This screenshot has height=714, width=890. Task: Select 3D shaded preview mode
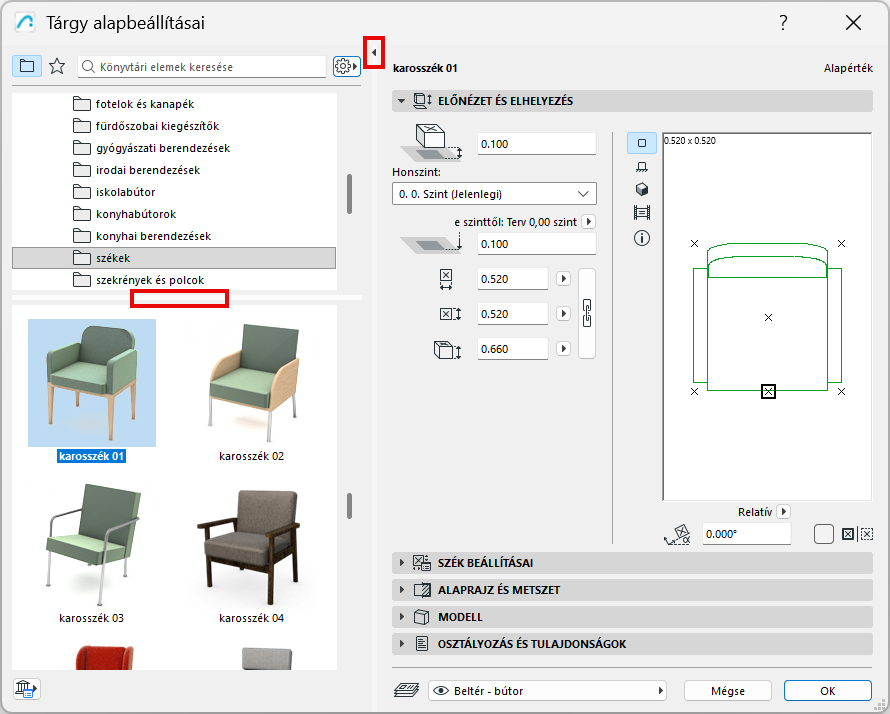[x=642, y=189]
